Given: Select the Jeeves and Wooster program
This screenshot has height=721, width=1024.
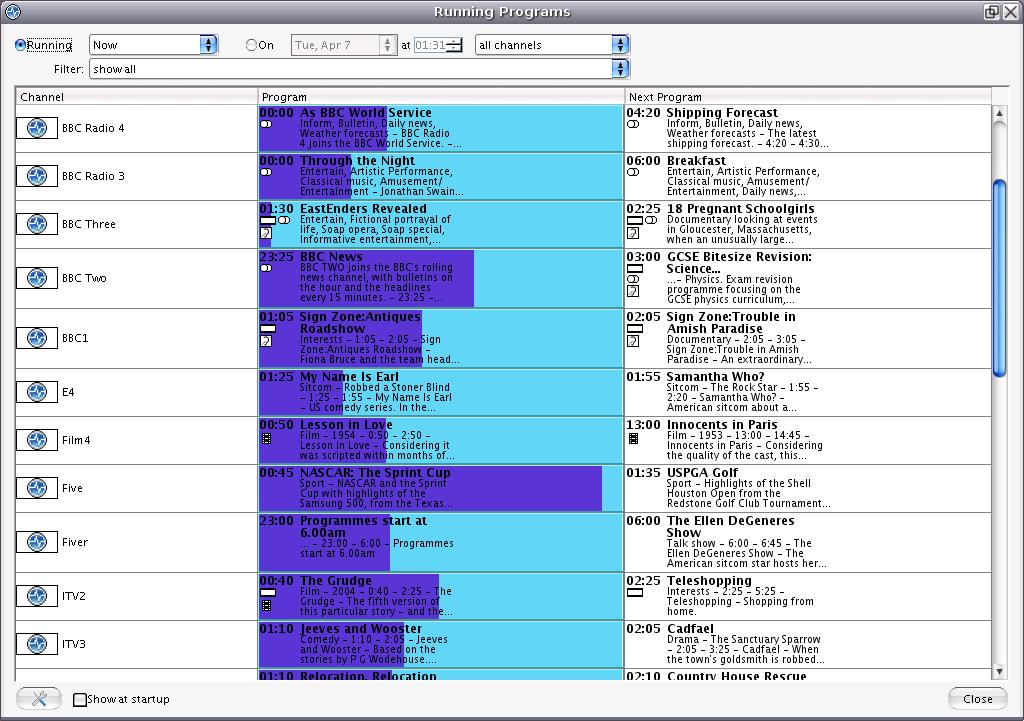Looking at the screenshot, I should (x=441, y=645).
